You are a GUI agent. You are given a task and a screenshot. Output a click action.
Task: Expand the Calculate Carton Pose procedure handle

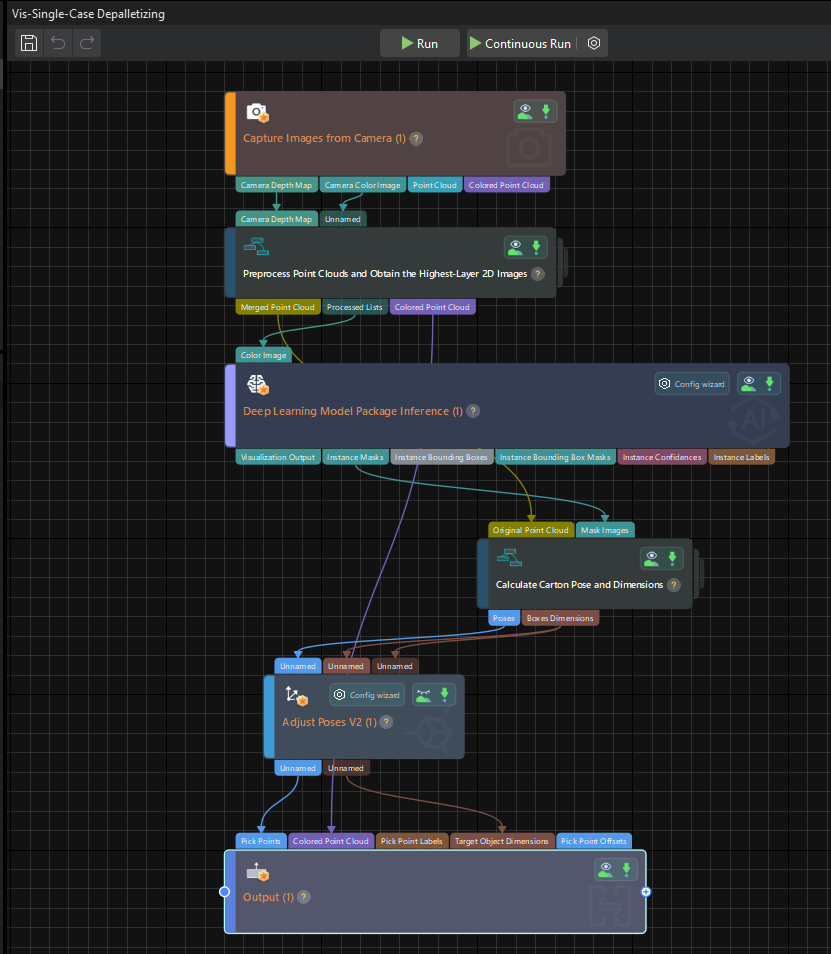pos(698,573)
